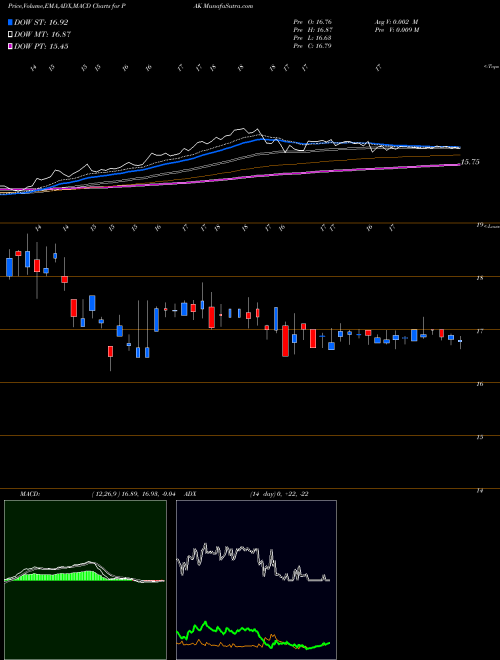The image size is (500, 660).
Task: Click the 'Pre L: 16.63' low value
Action: pyautogui.click(x=312, y=38)
